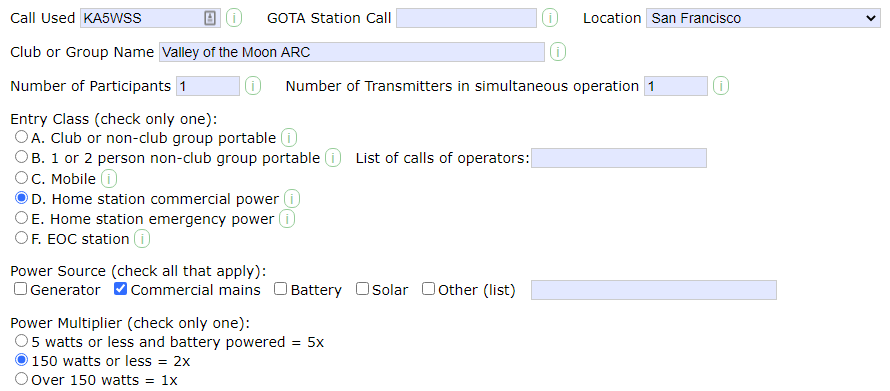Screen dimensions: 890x391
Task: Enable the Generator power source checkbox
Action: pyautogui.click(x=20, y=289)
